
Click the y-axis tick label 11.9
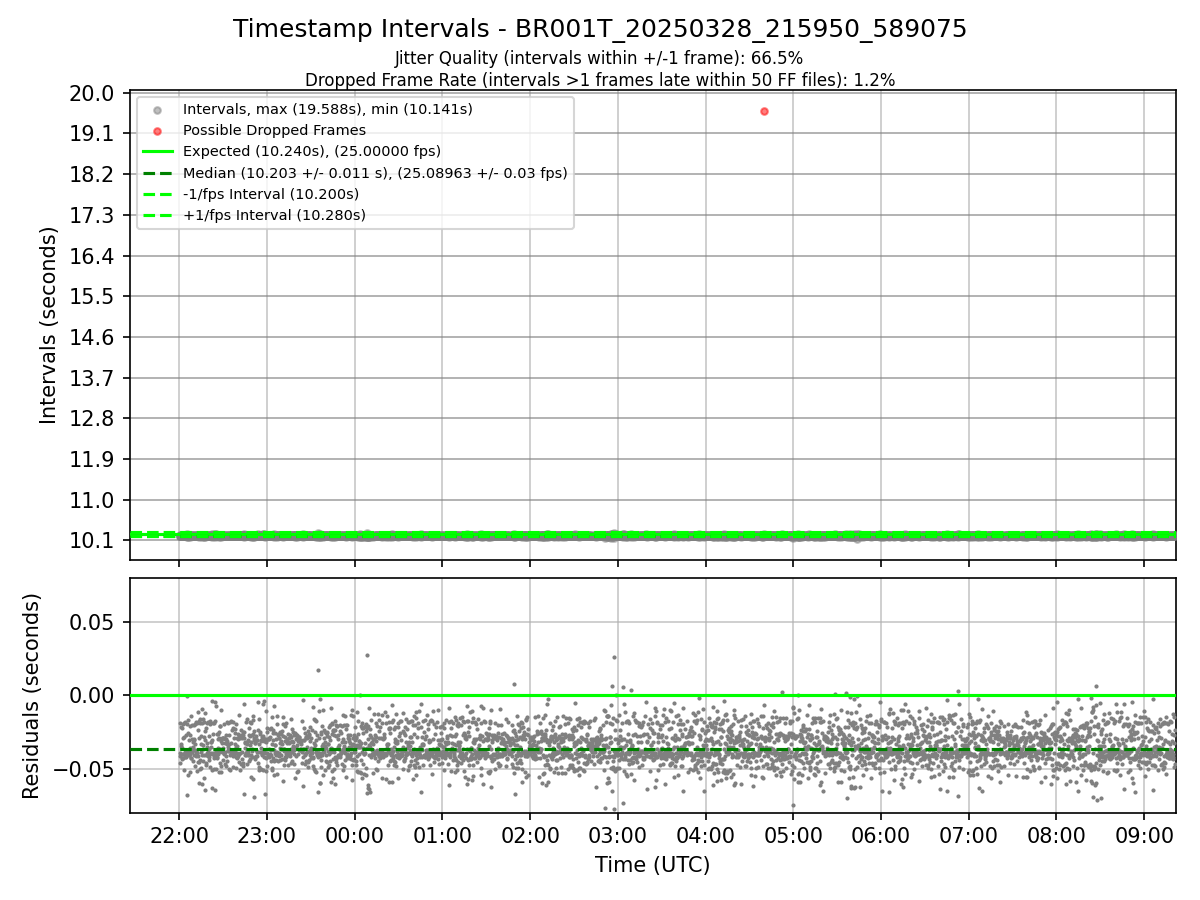(94, 459)
